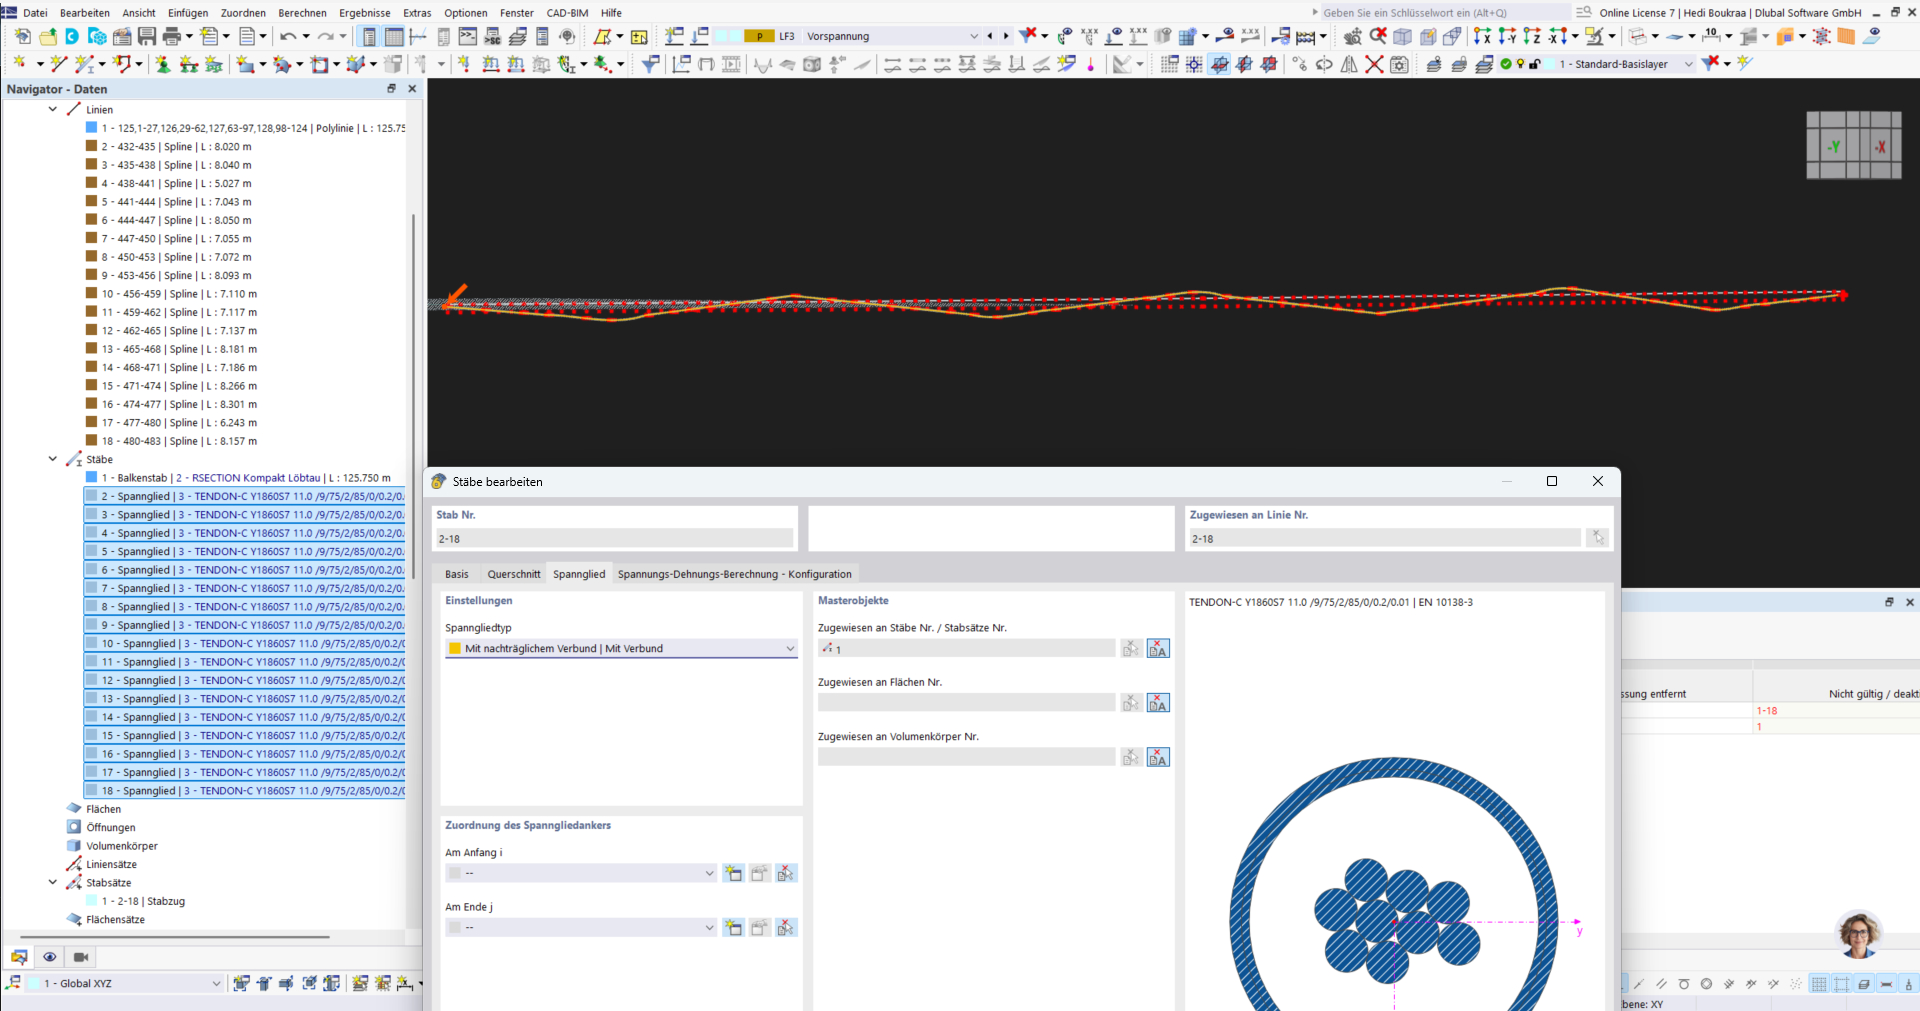This screenshot has width=1920, height=1011.
Task: Toggle the layer lock icon beside Standard-Basislayer
Action: 1535,64
